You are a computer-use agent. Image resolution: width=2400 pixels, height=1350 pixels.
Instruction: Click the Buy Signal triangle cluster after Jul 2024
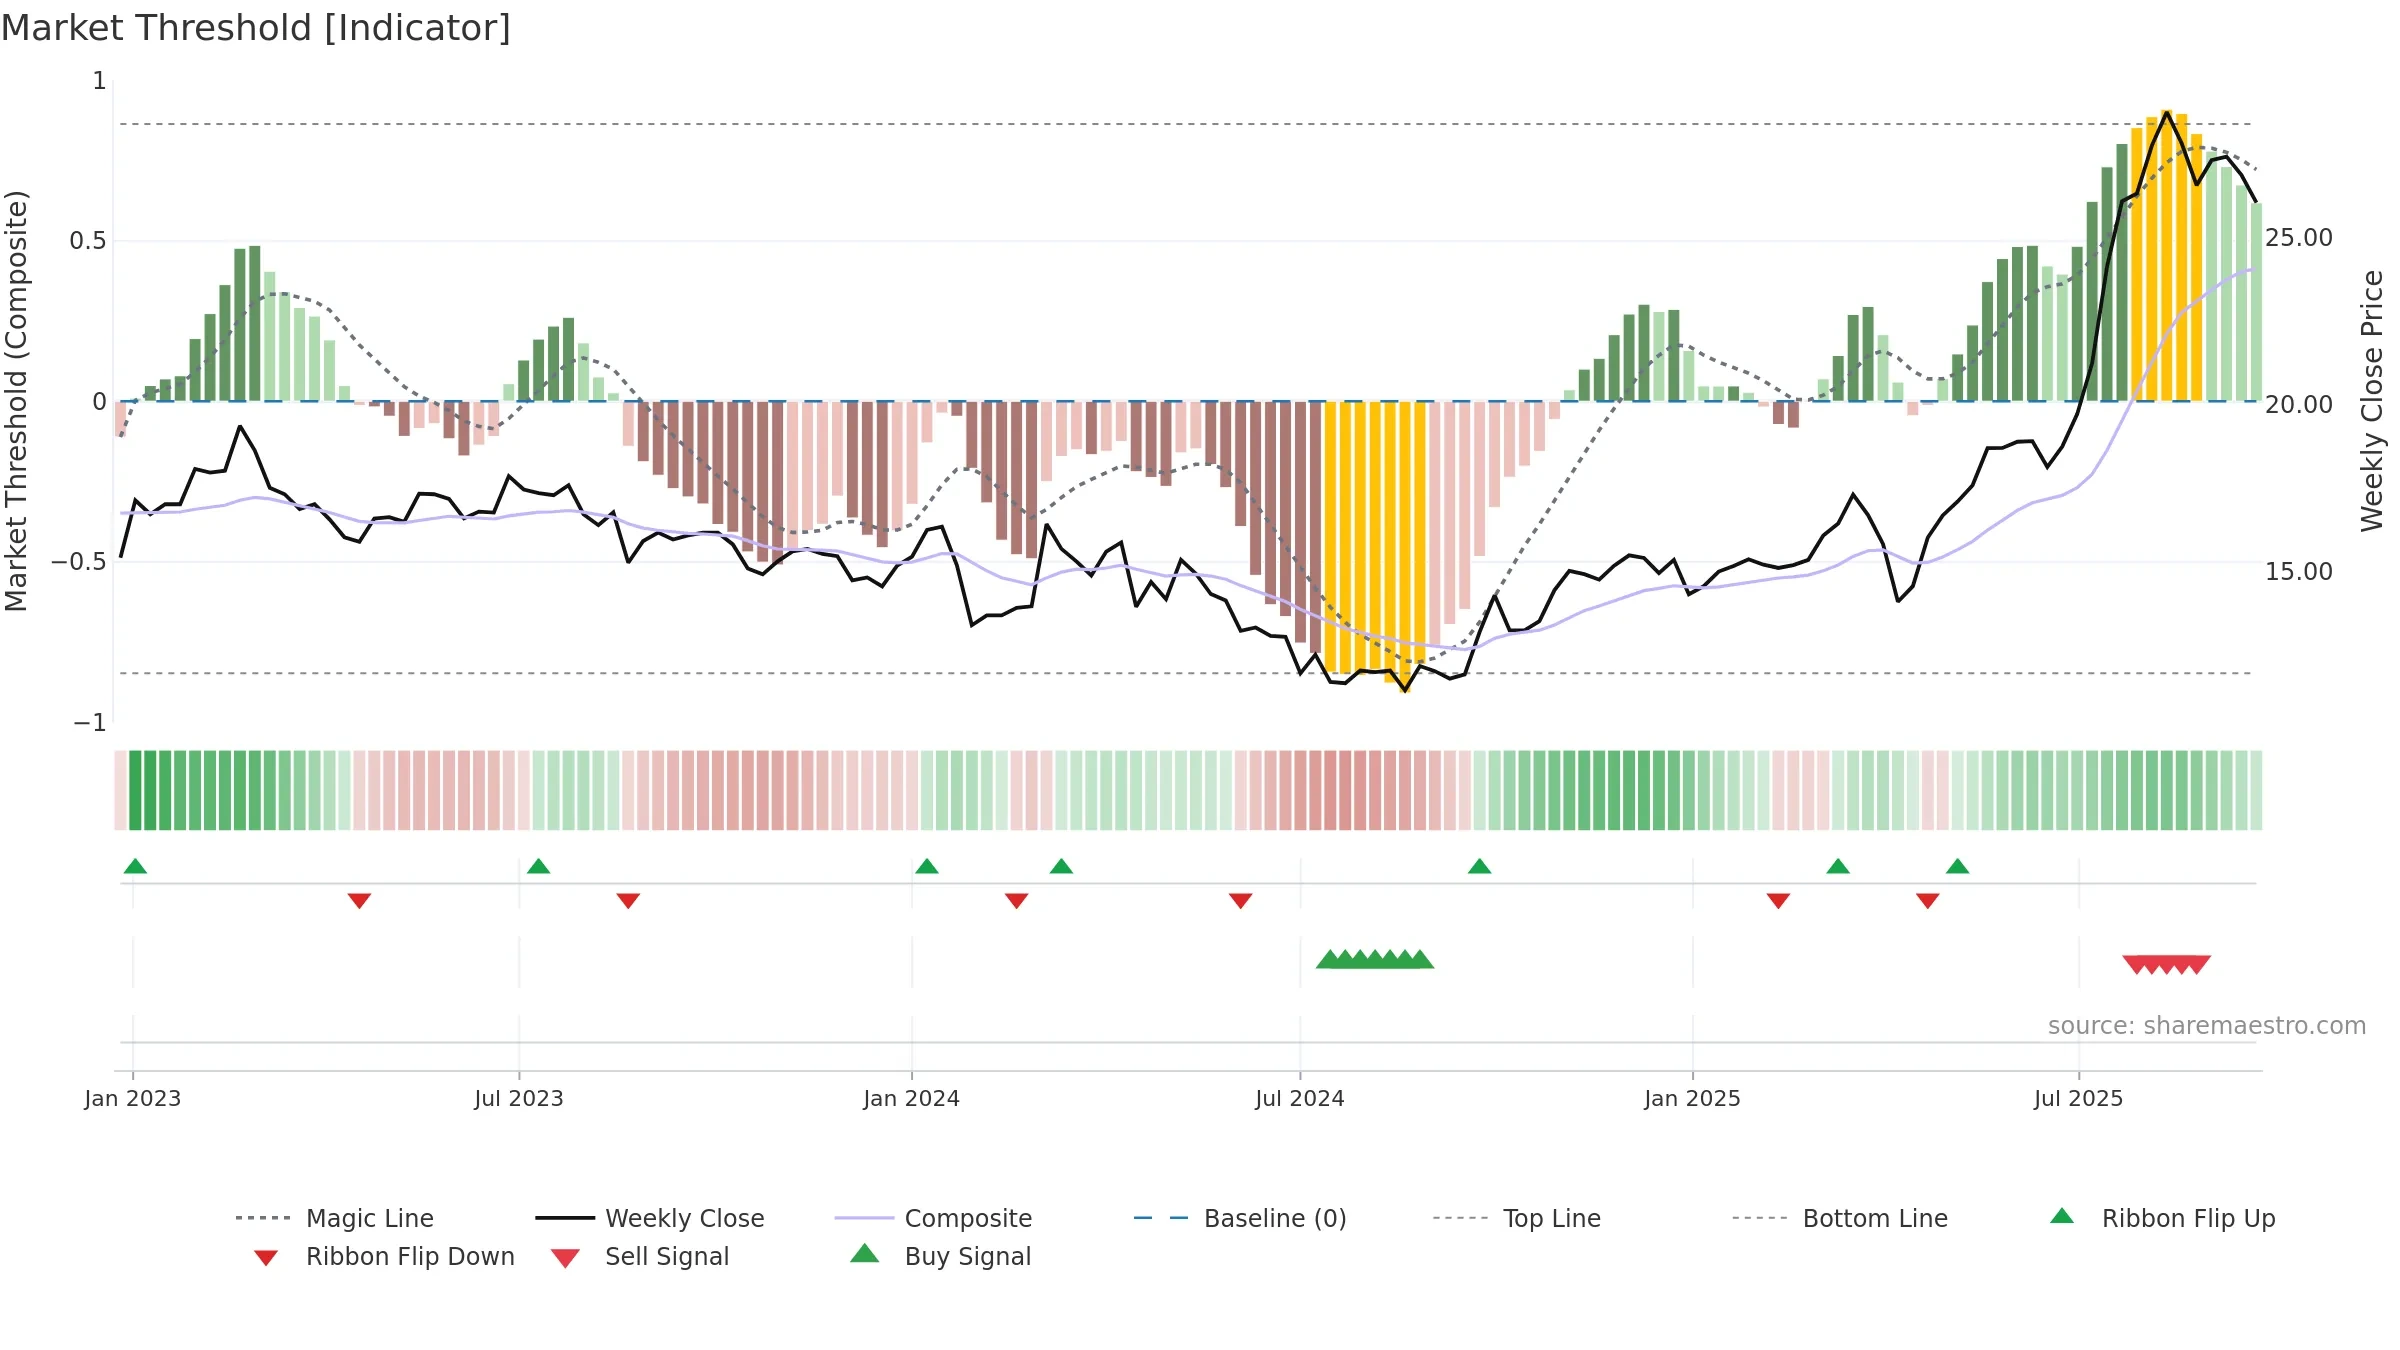coord(1375,960)
